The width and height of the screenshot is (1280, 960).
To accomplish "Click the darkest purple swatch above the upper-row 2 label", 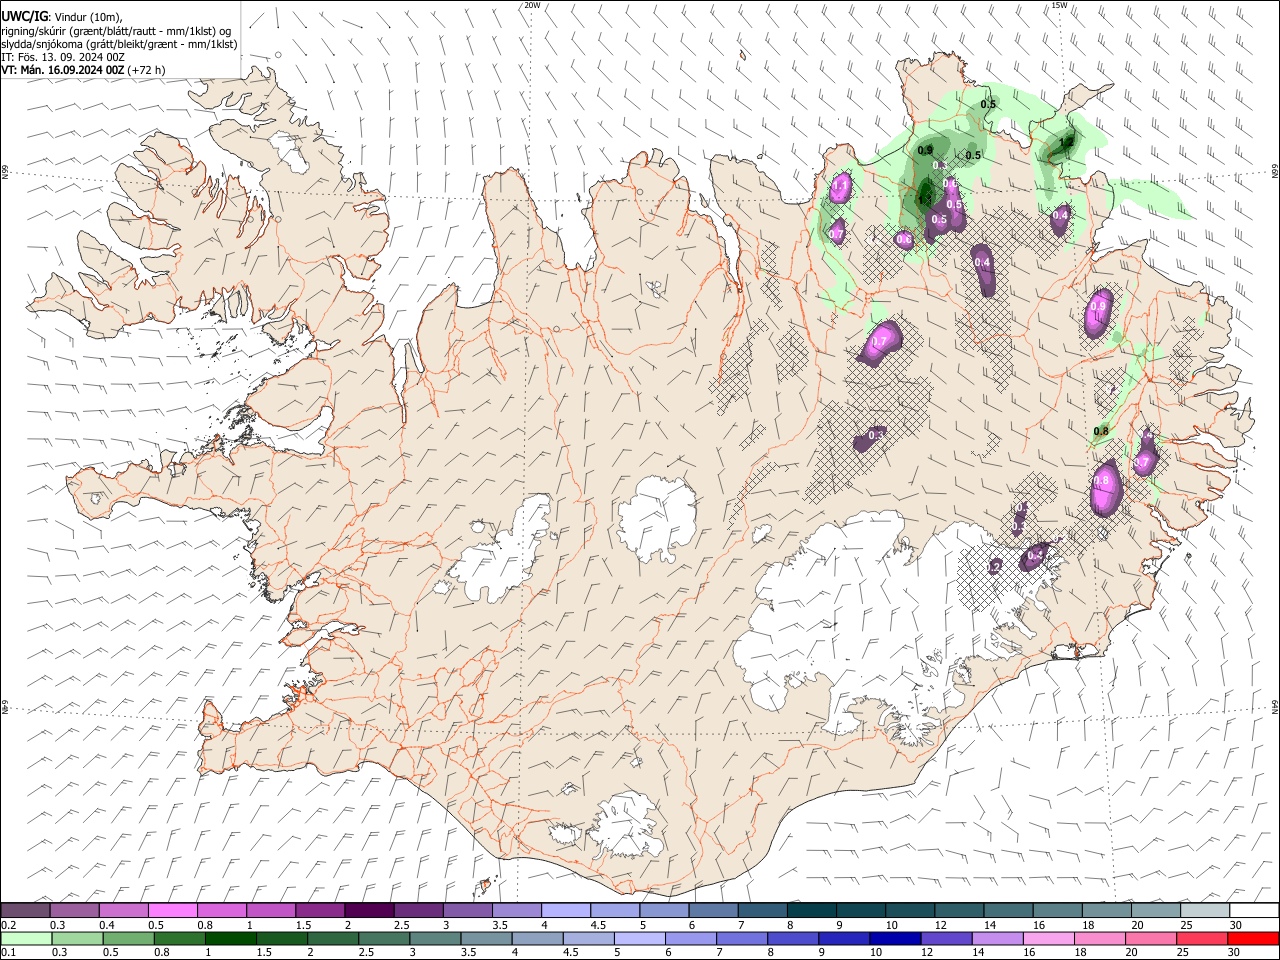I will (369, 911).
